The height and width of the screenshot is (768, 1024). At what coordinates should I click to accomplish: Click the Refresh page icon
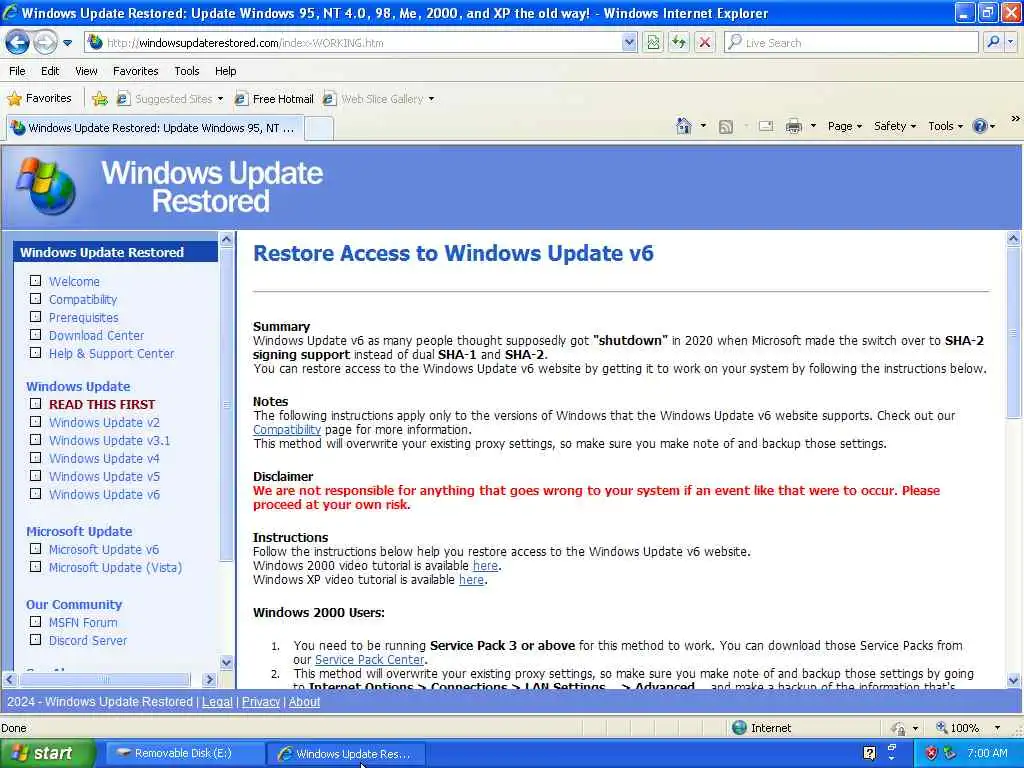[679, 43]
